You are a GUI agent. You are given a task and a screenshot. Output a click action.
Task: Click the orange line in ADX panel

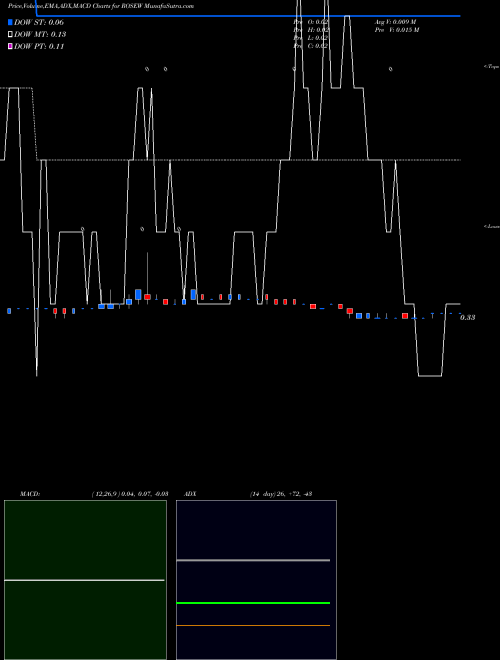click(x=253, y=625)
